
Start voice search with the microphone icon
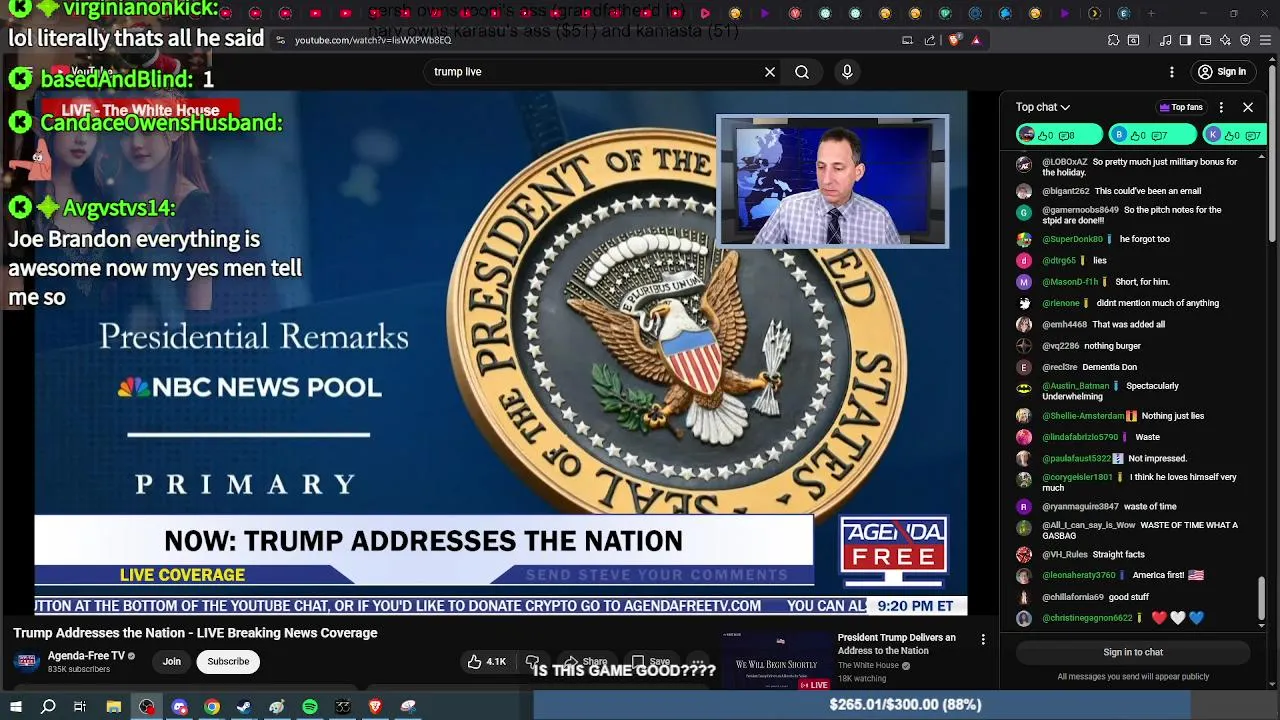(847, 72)
